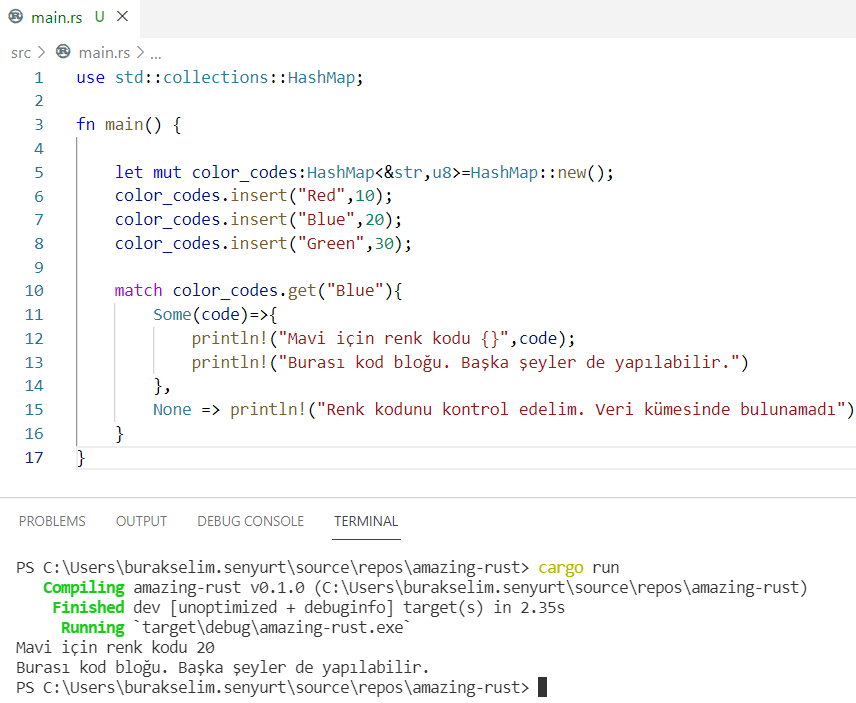Close the main.rs editor tab
856x703 pixels.
[x=122, y=17]
